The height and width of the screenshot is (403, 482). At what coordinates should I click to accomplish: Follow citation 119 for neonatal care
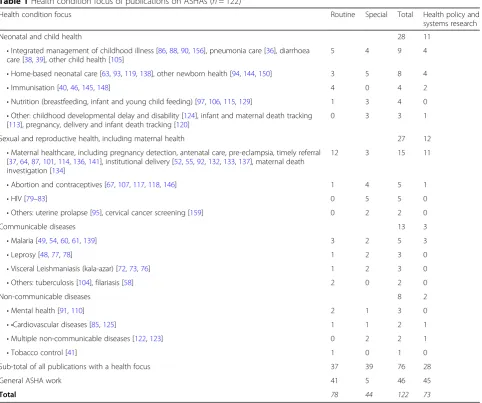tap(130, 74)
